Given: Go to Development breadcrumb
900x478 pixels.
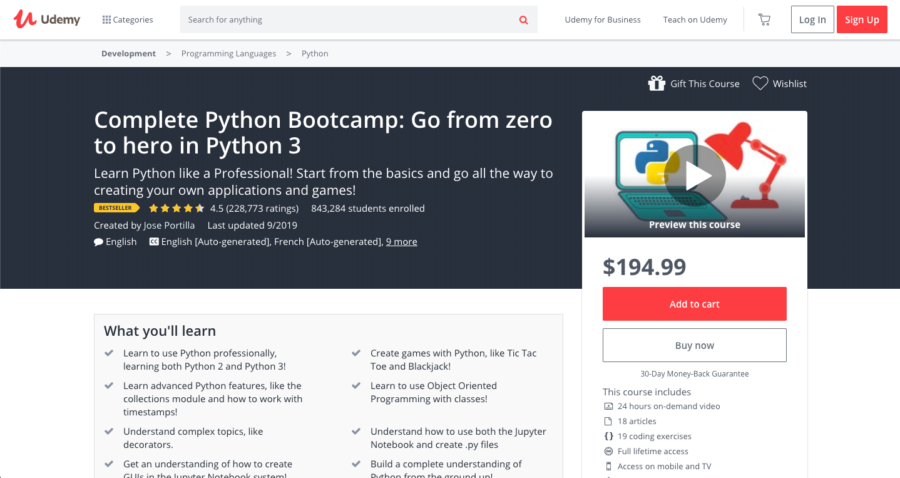Looking at the screenshot, I should click(129, 53).
